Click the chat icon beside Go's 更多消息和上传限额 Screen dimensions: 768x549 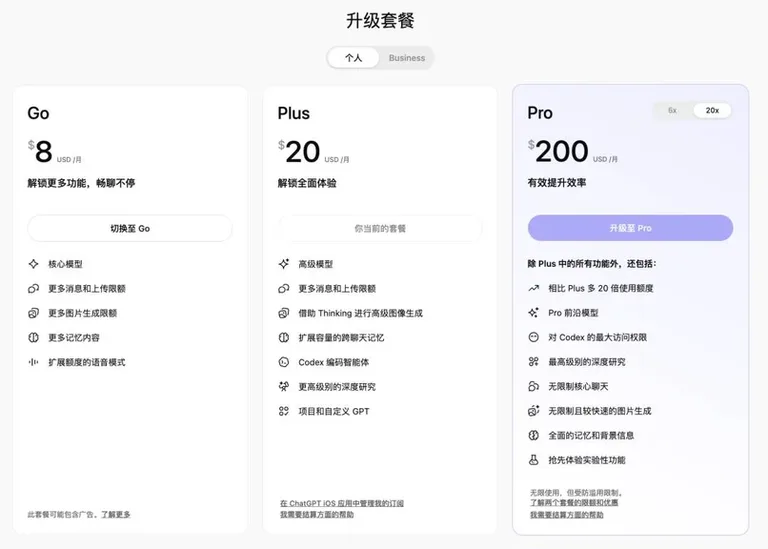33,288
